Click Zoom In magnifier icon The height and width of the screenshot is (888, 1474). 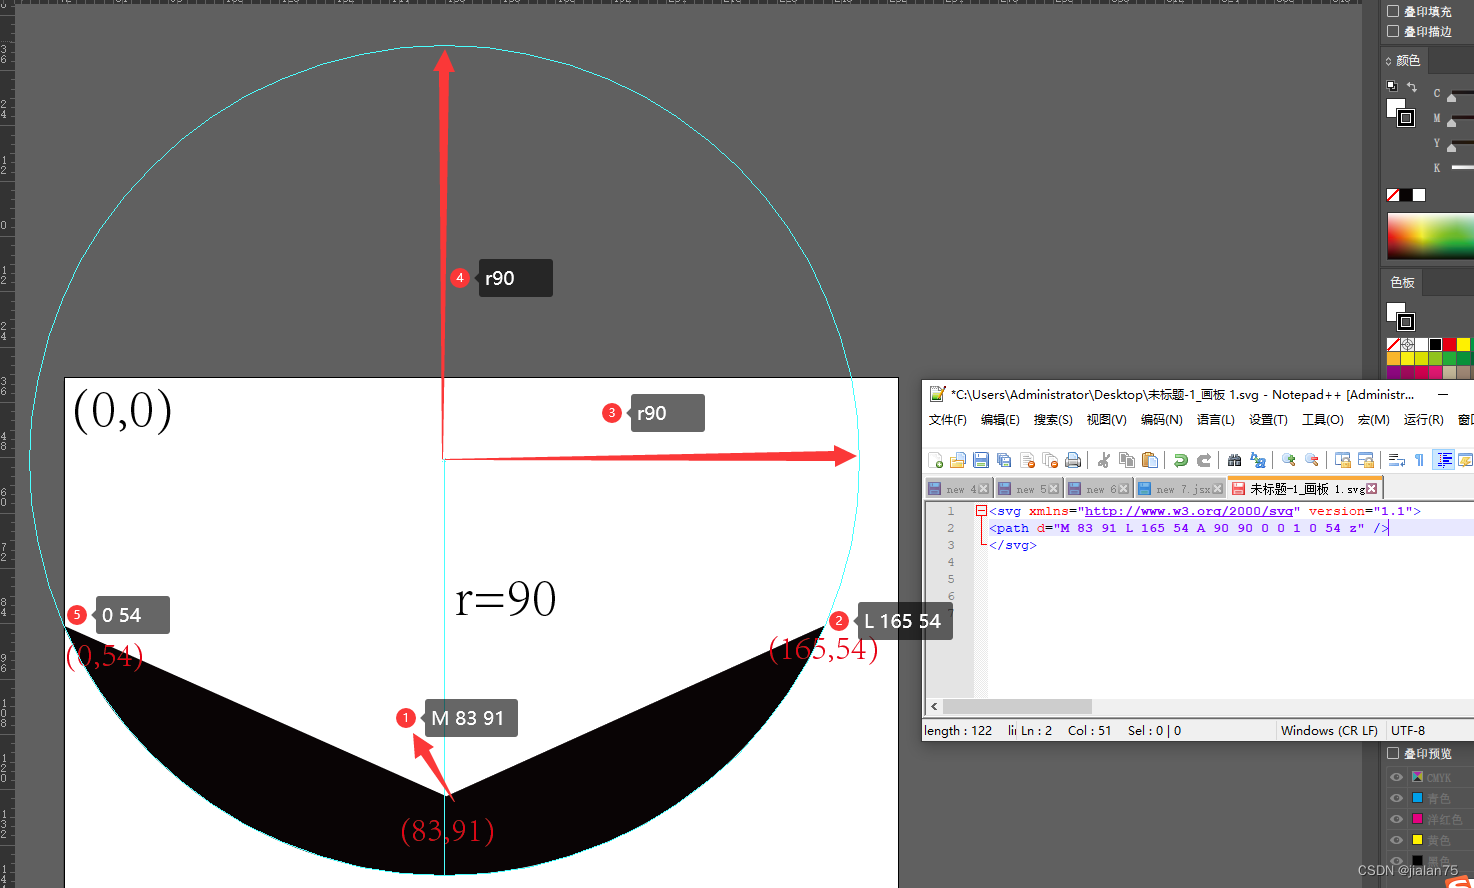pos(1289,460)
